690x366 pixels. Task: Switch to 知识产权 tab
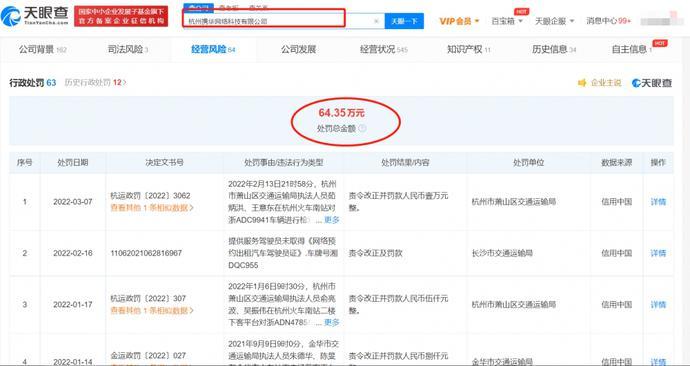coord(469,50)
